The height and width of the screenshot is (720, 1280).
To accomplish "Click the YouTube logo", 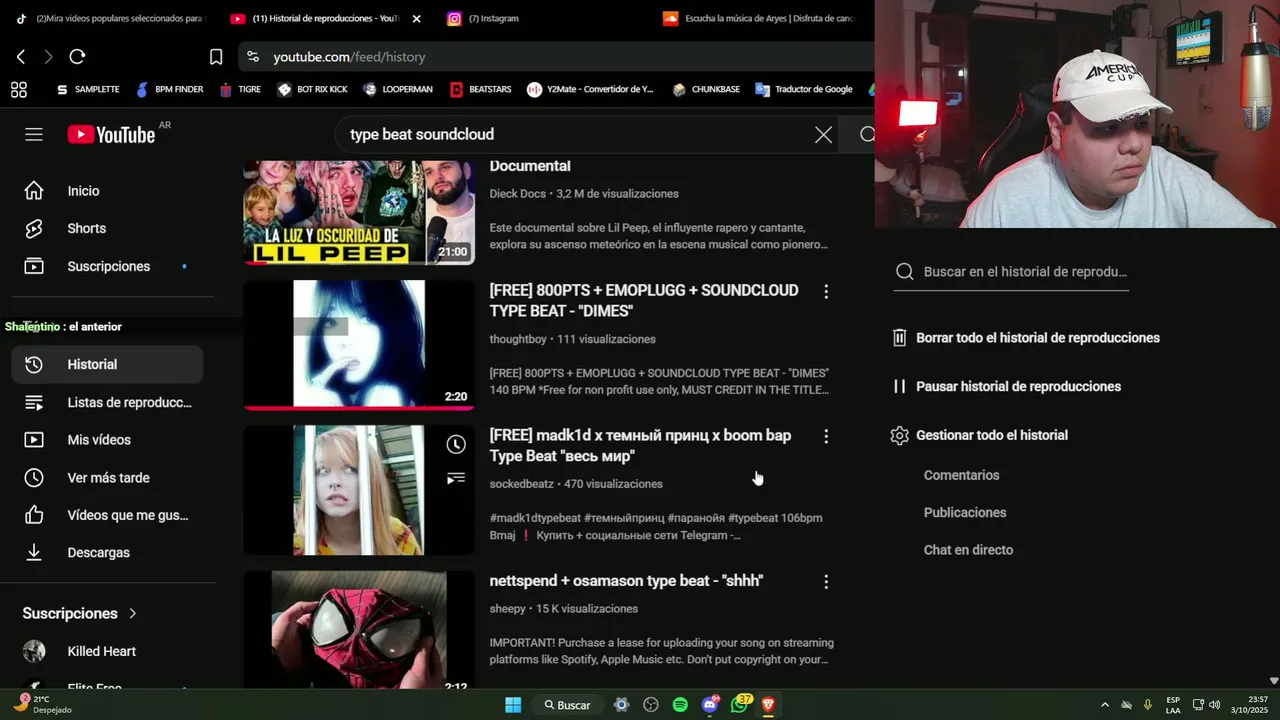I will pyautogui.click(x=111, y=134).
